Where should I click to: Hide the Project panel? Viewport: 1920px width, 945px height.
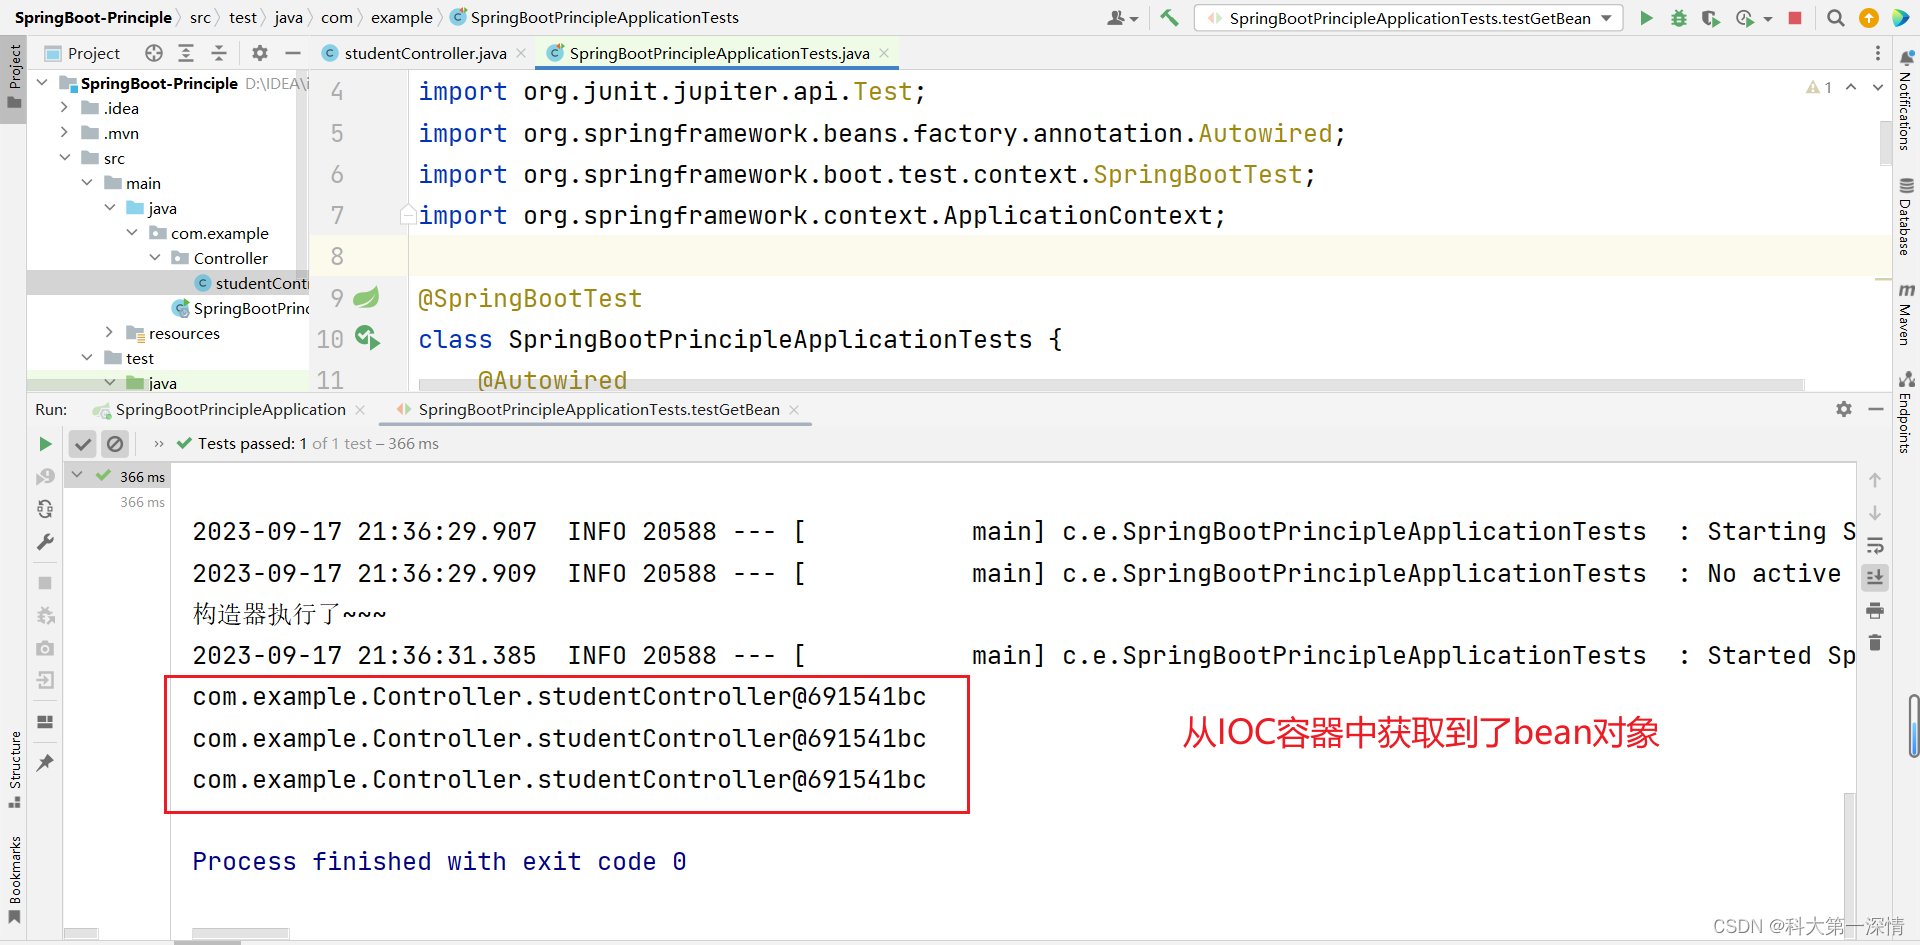[x=293, y=53]
